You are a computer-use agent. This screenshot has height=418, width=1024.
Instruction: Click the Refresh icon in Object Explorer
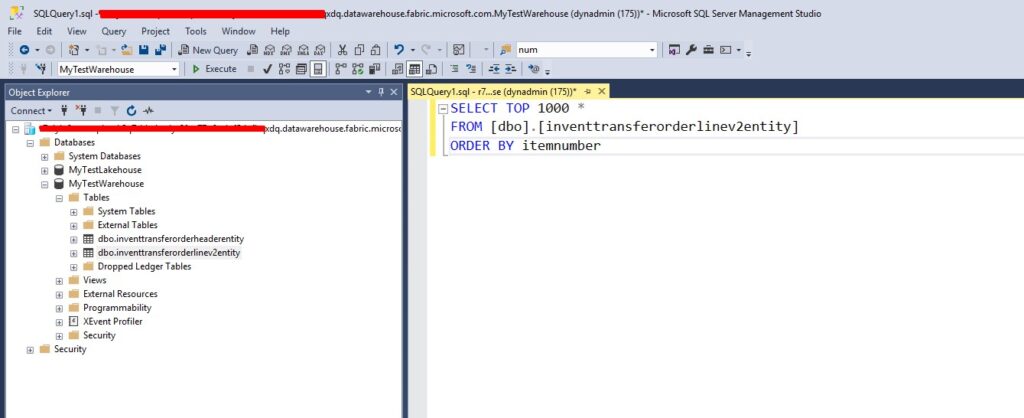coord(131,110)
